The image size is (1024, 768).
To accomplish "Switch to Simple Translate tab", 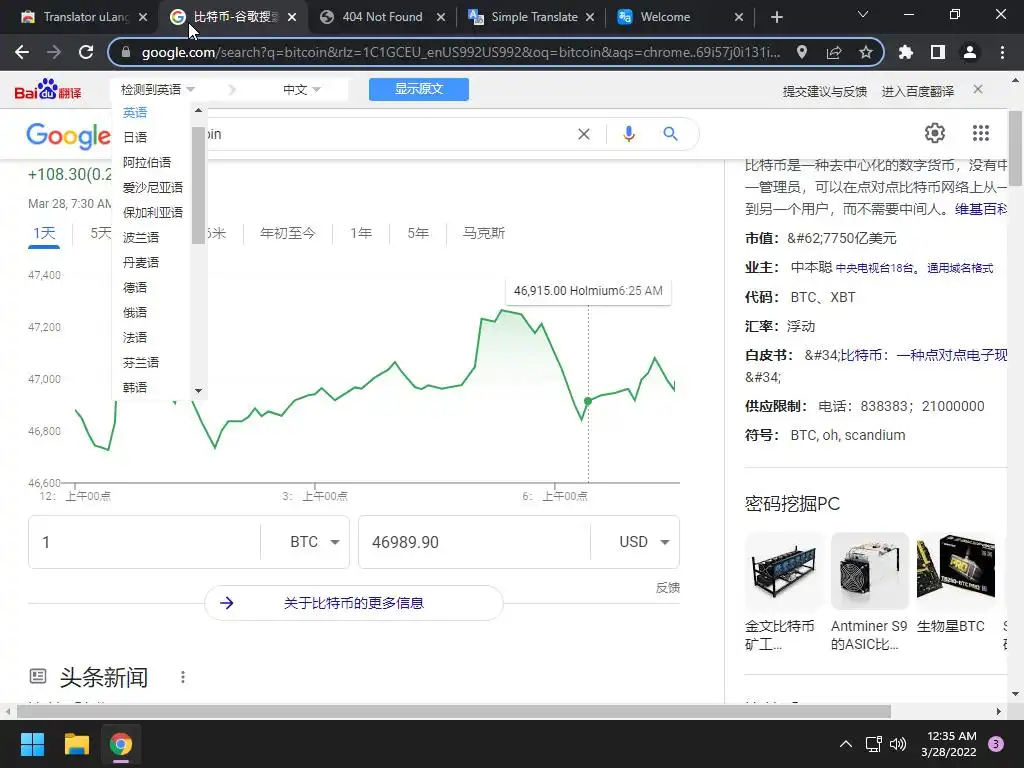I will coord(532,17).
